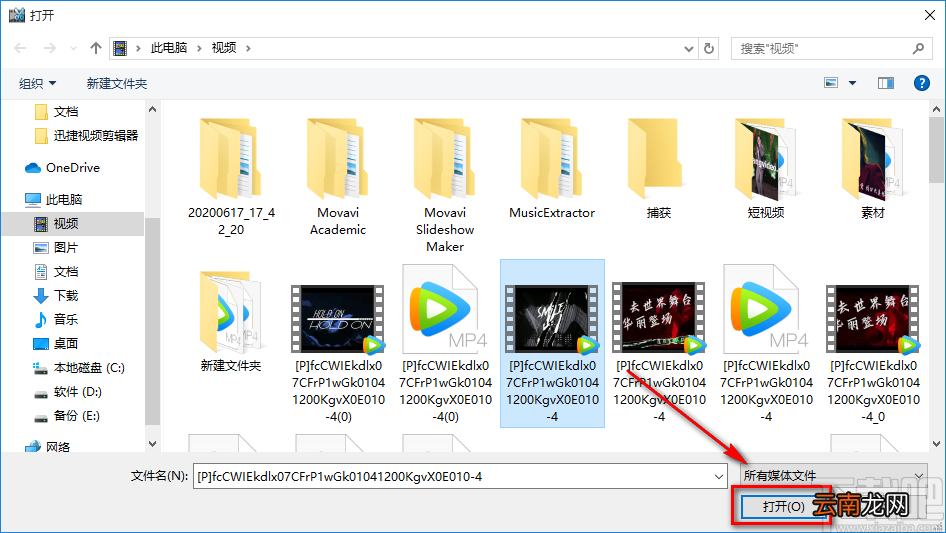
Task: Select the 新建文件夹 folder
Action: click(231, 321)
